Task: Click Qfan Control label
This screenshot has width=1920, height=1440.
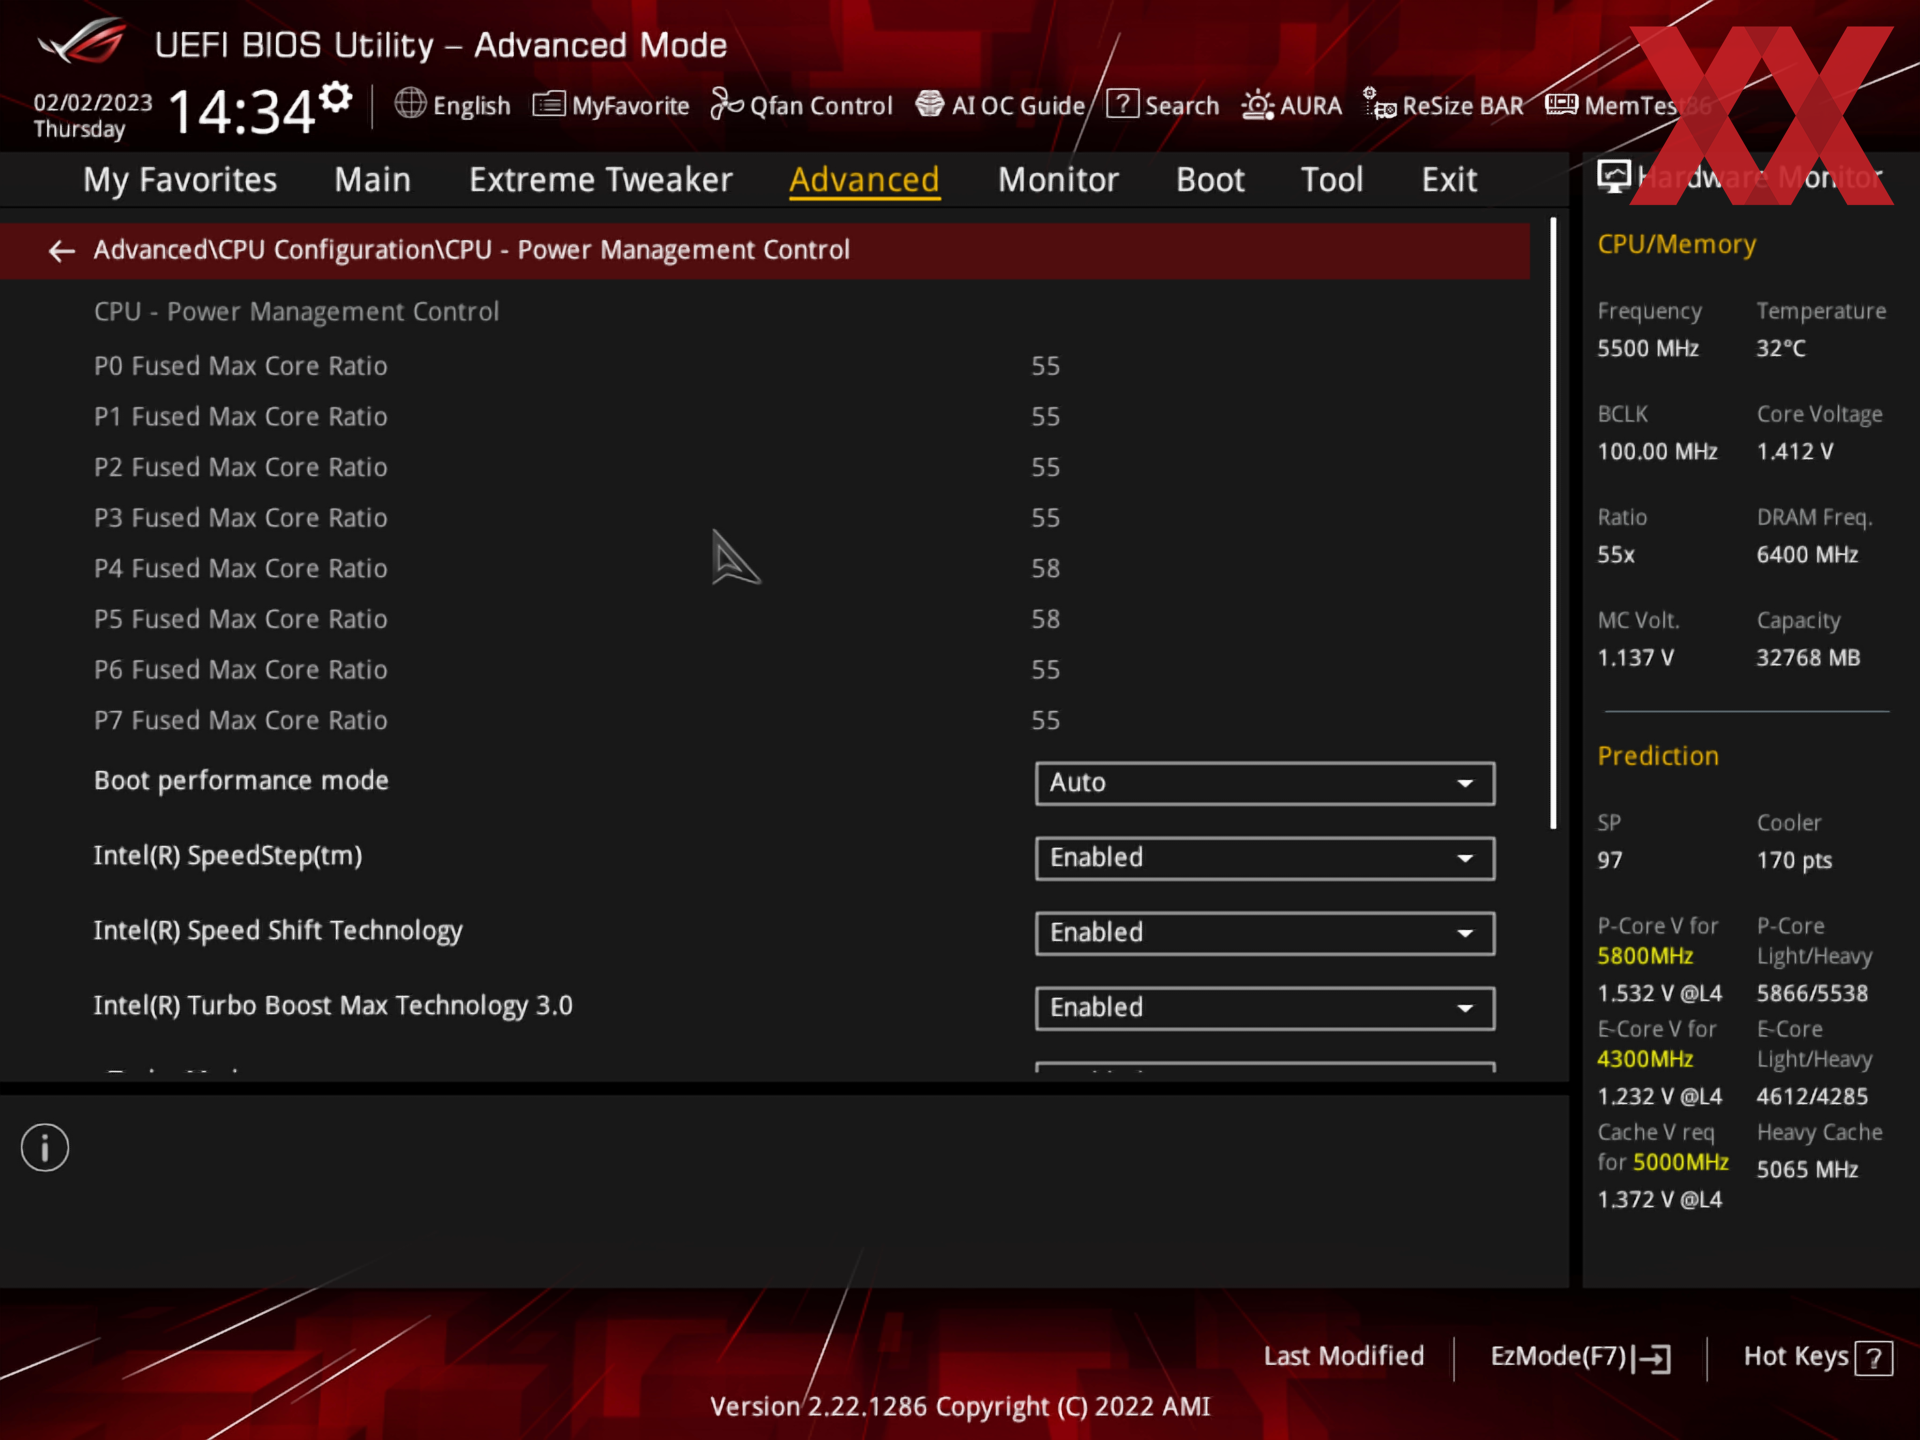Action: (820, 106)
